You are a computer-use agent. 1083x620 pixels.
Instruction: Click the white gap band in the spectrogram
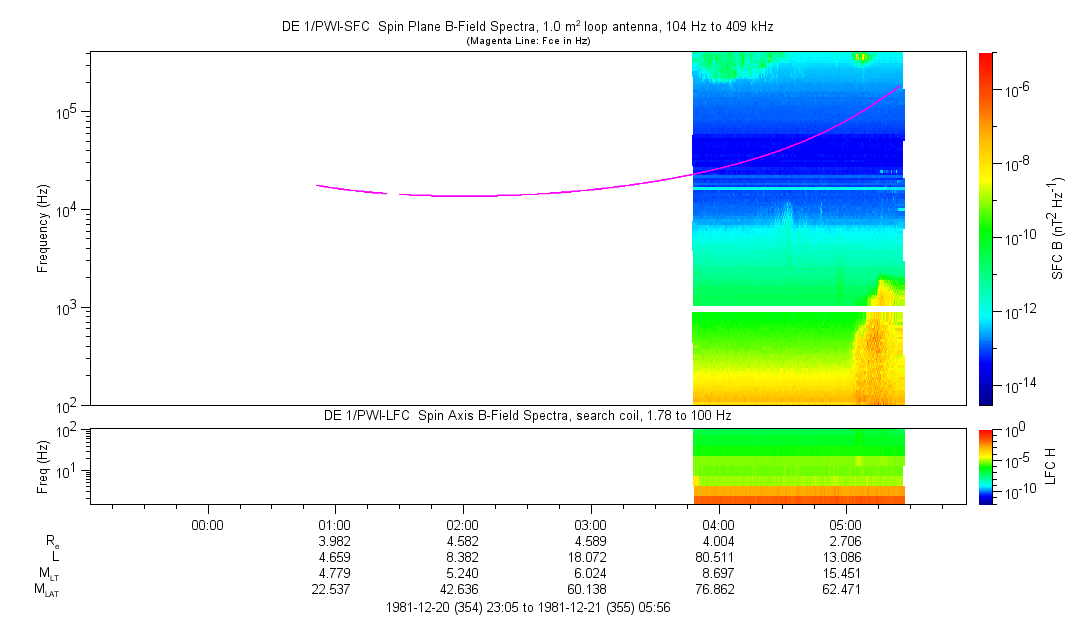pos(798,309)
